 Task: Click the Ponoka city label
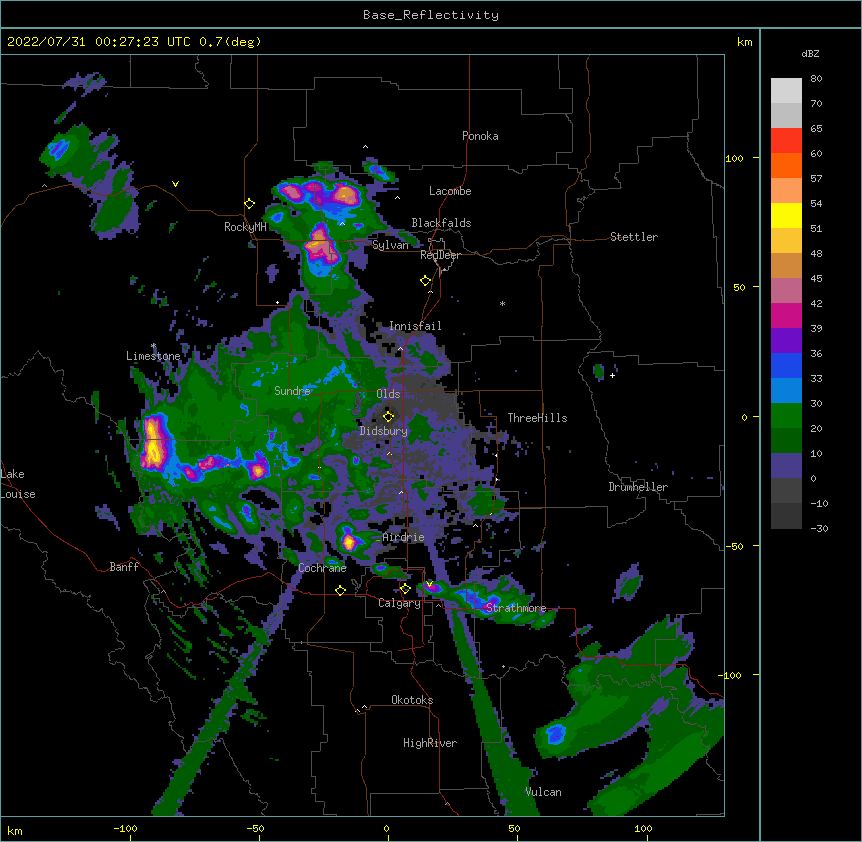pyautogui.click(x=480, y=136)
